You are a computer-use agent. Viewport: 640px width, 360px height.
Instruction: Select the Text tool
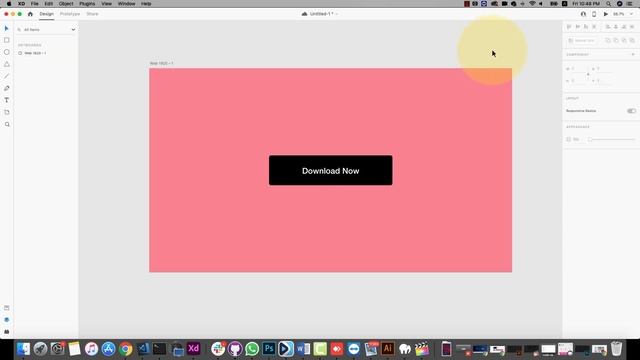[7, 100]
